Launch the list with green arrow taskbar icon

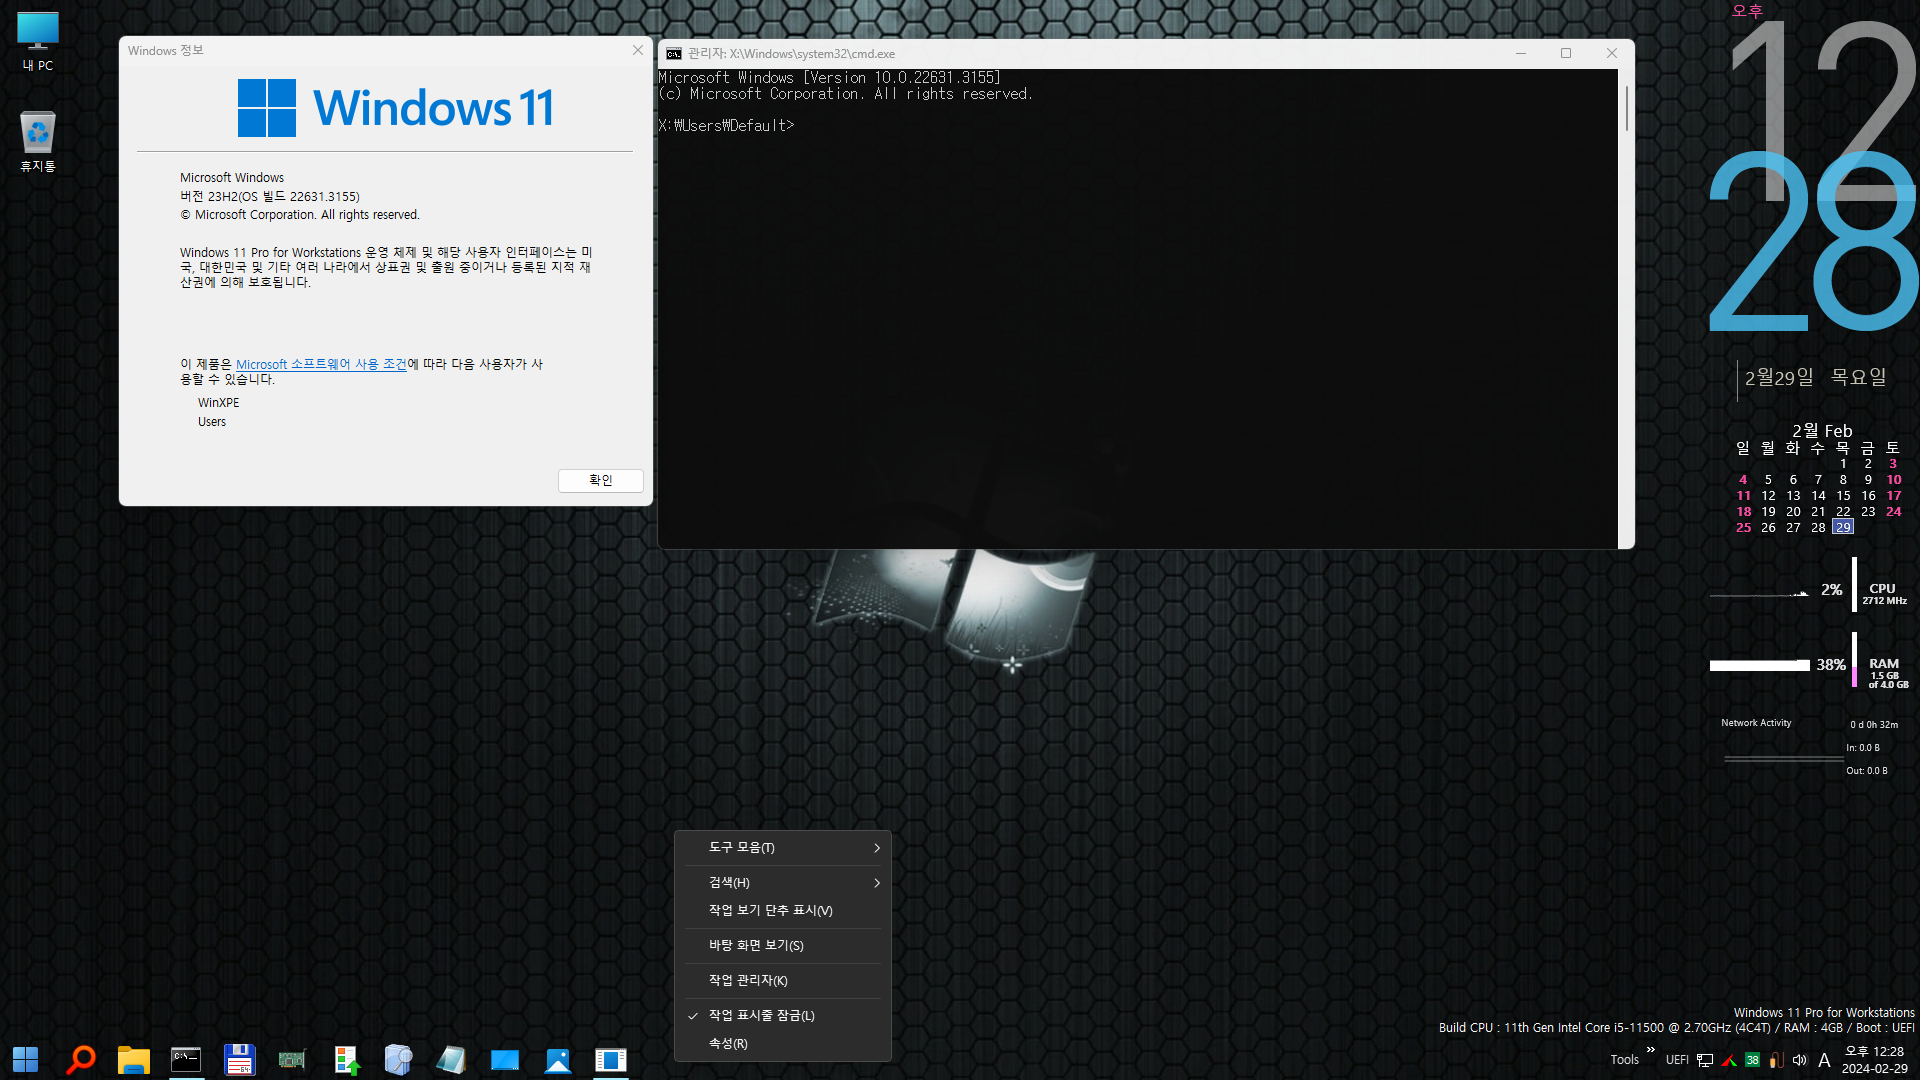tap(345, 1059)
